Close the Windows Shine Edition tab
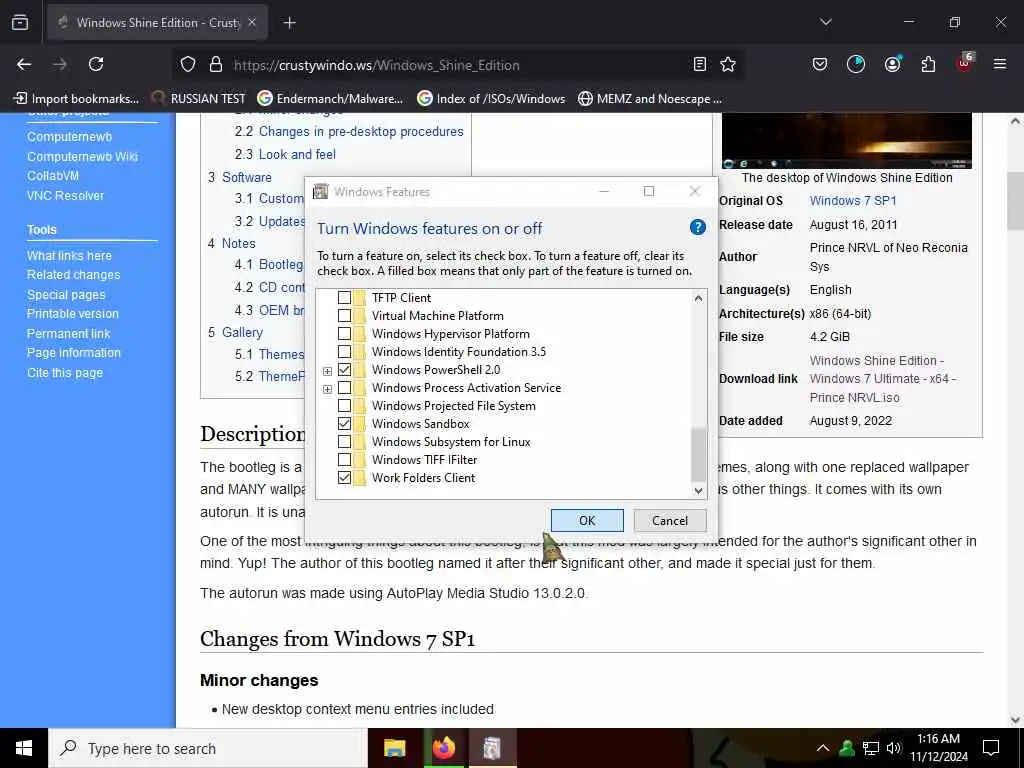Screen dimensions: 1024x768 252,22
